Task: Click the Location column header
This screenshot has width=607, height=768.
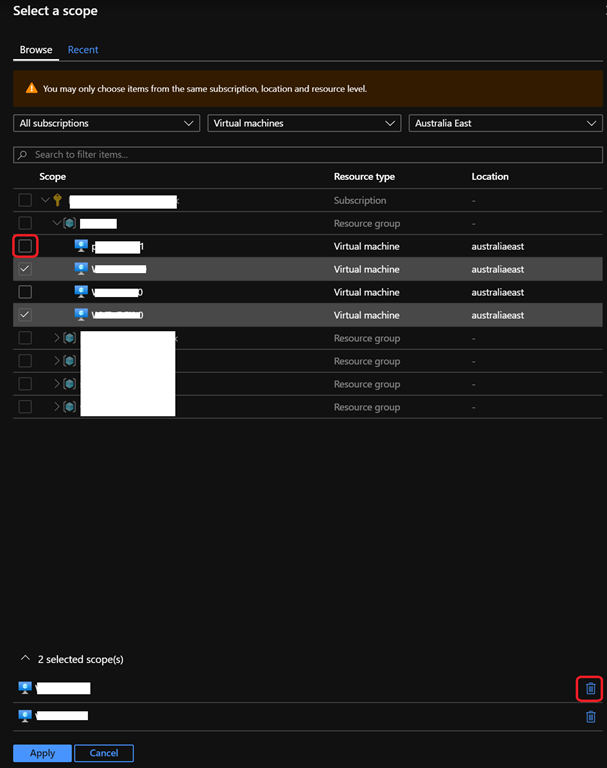Action: (490, 177)
